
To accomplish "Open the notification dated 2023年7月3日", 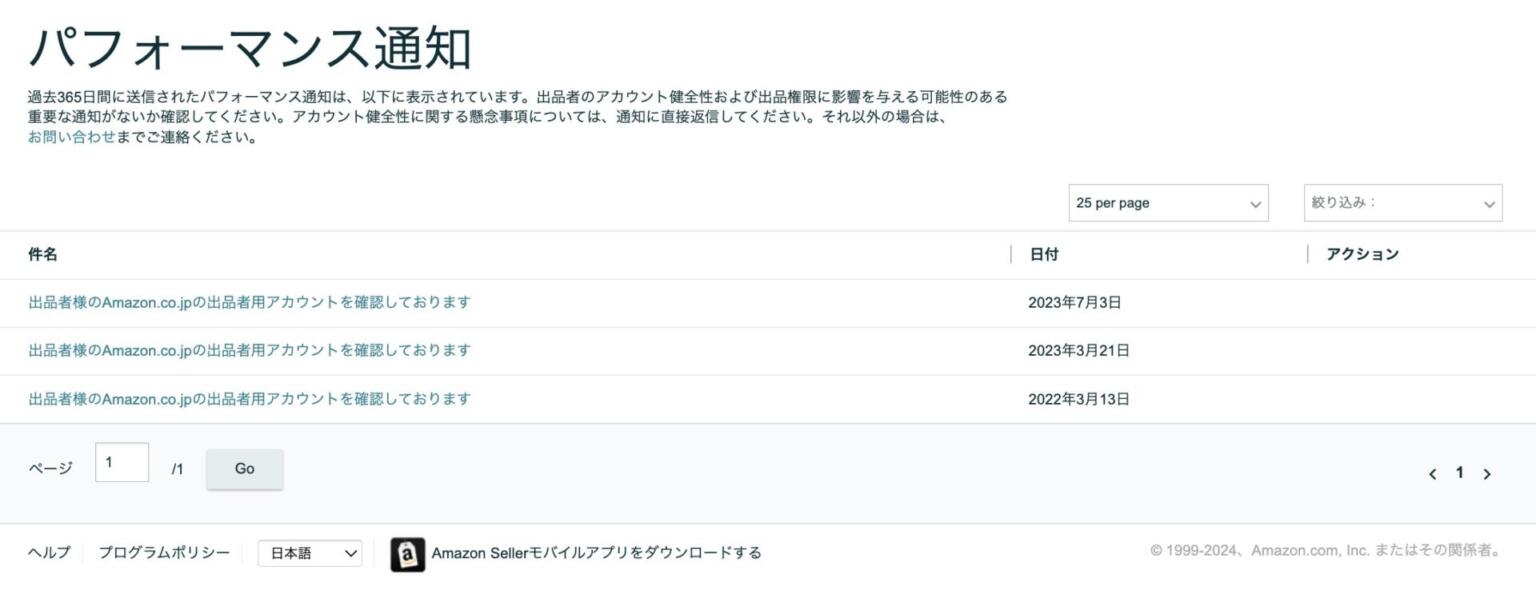I will coord(249,302).
